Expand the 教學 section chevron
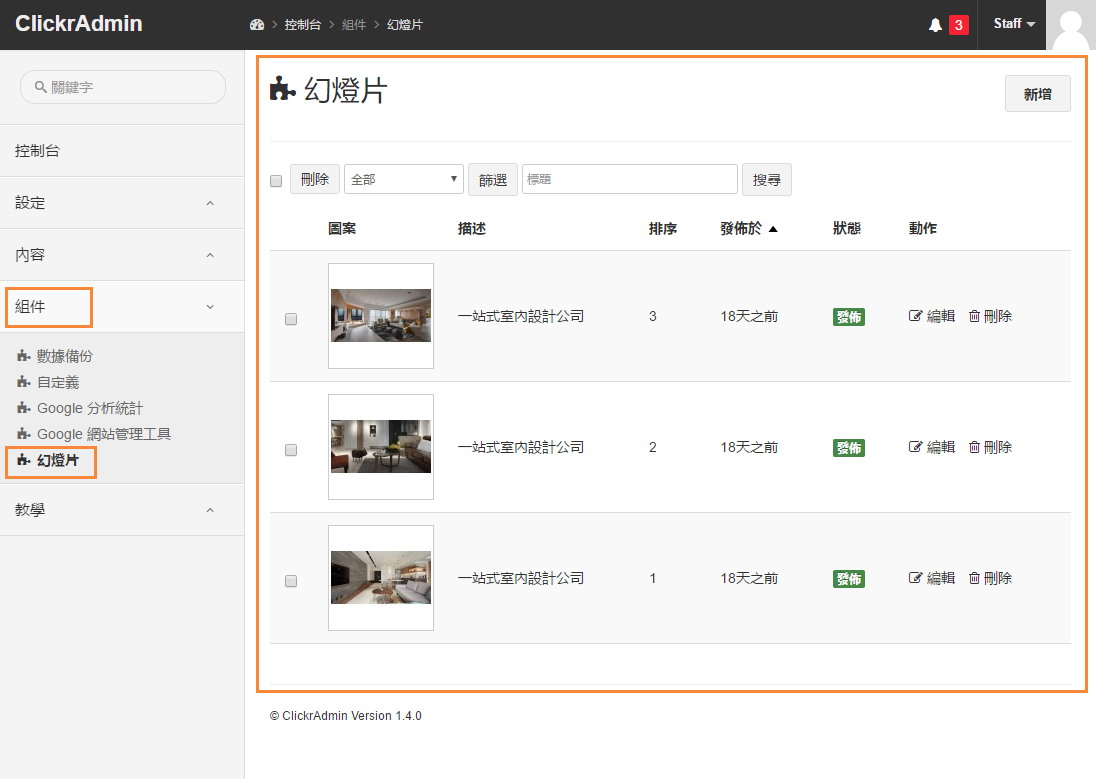Image resolution: width=1096 pixels, height=779 pixels. click(x=210, y=510)
